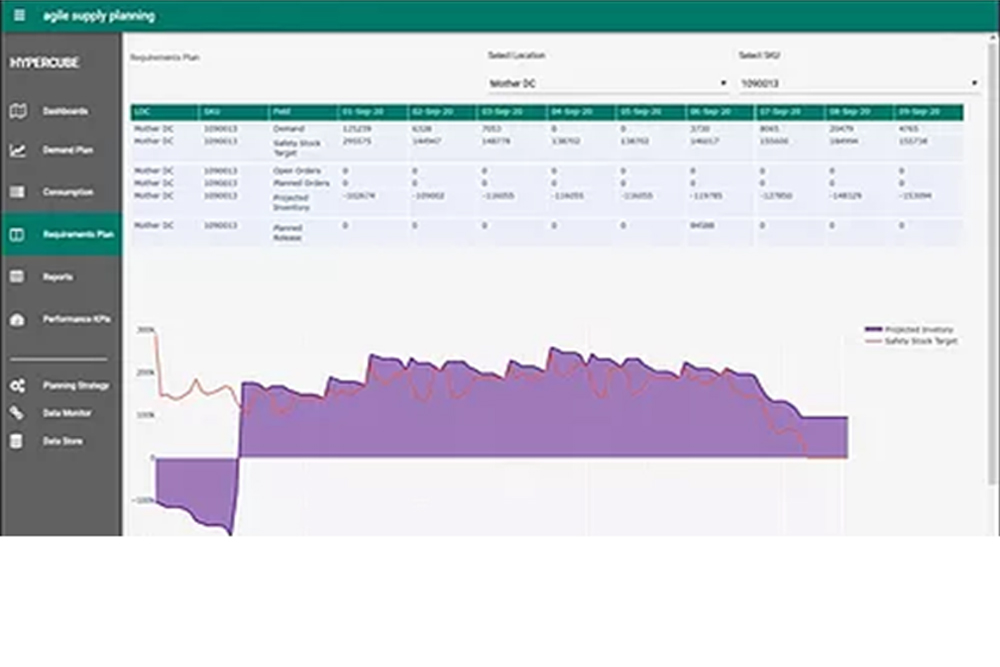Toggle Projected Inventory series in chart legend

tap(909, 330)
